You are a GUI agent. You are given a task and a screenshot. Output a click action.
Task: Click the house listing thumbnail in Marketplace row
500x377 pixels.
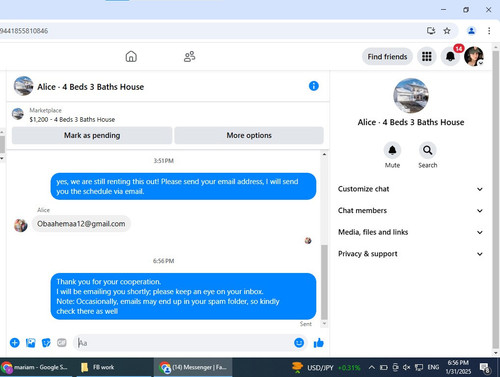(x=18, y=114)
